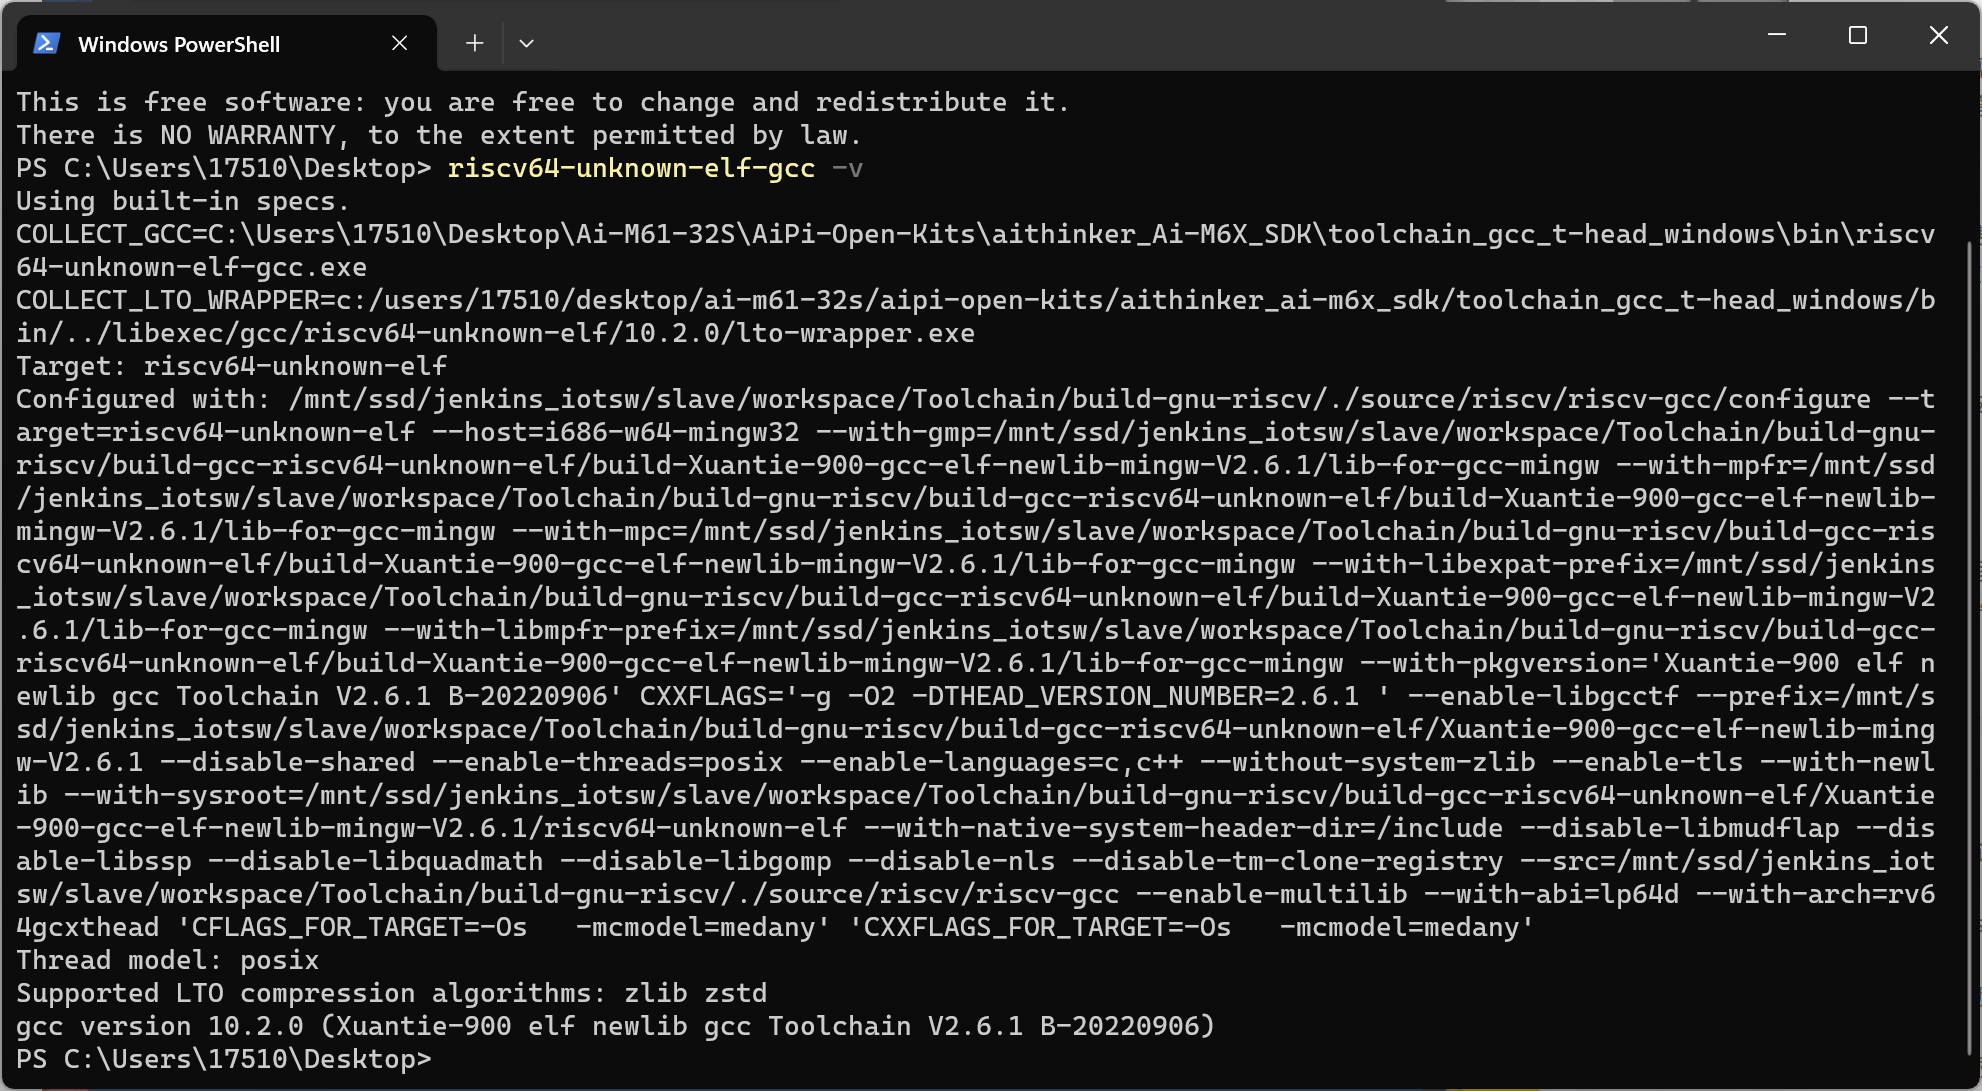Maximize the terminal window
Screen dimensions: 1982x1091
pyautogui.click(x=1858, y=35)
